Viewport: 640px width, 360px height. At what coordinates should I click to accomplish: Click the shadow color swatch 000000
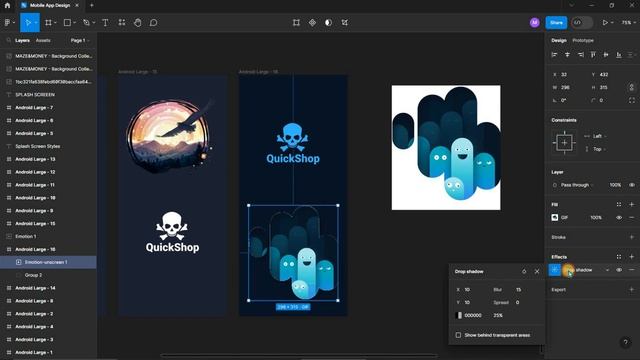[x=459, y=316]
